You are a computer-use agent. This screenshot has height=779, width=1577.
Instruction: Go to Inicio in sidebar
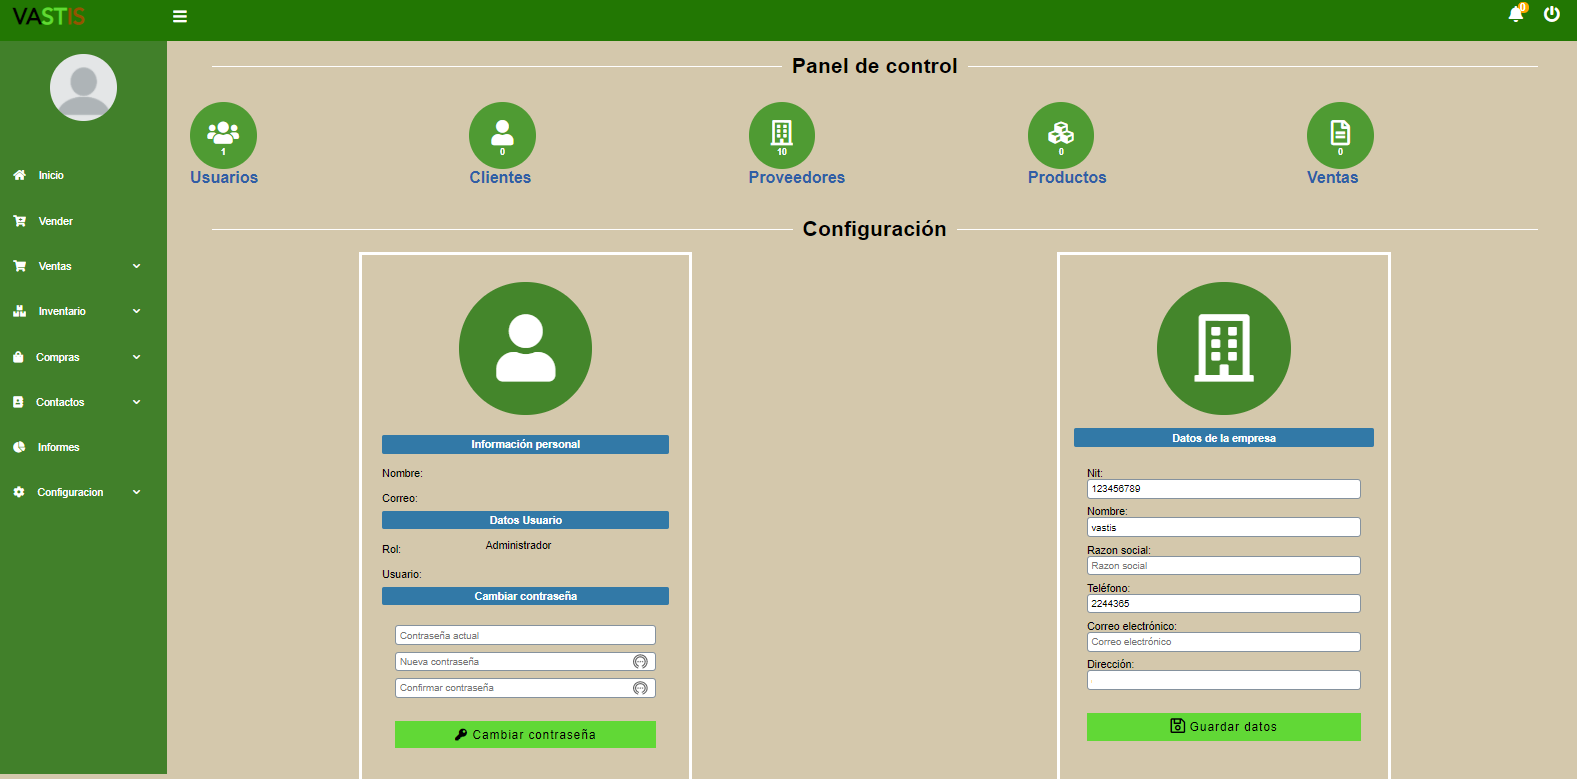point(51,175)
